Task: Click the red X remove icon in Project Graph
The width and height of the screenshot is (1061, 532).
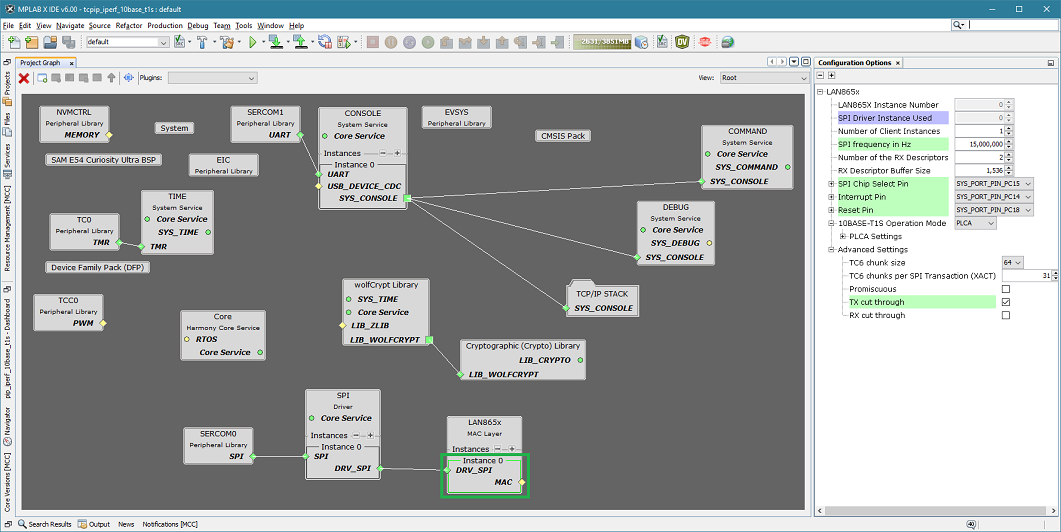Action: [x=24, y=78]
